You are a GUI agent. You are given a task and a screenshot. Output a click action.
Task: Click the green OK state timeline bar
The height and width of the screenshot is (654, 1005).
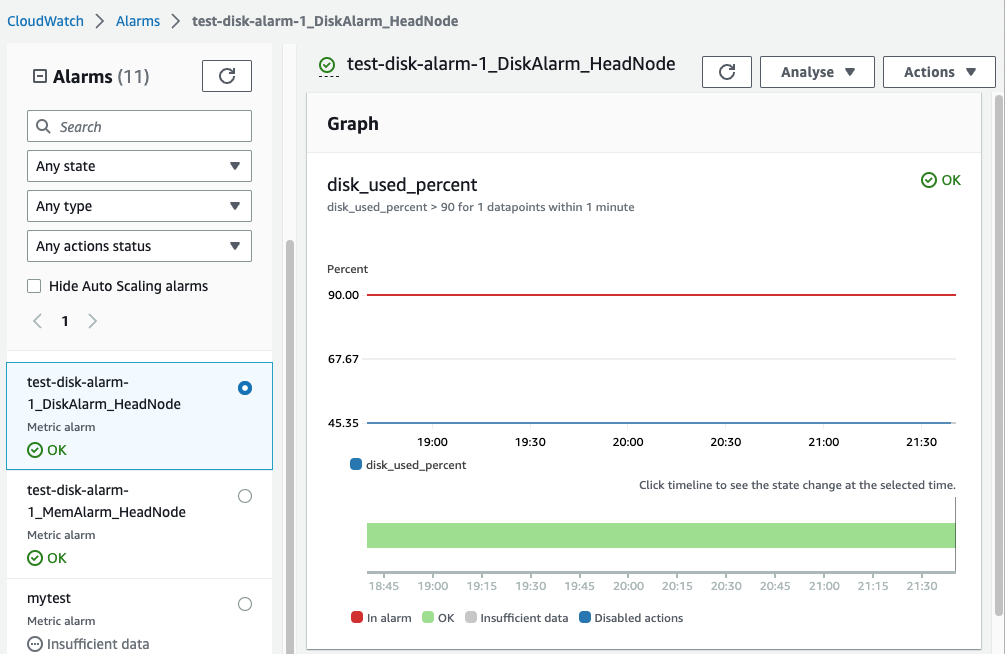click(660, 535)
